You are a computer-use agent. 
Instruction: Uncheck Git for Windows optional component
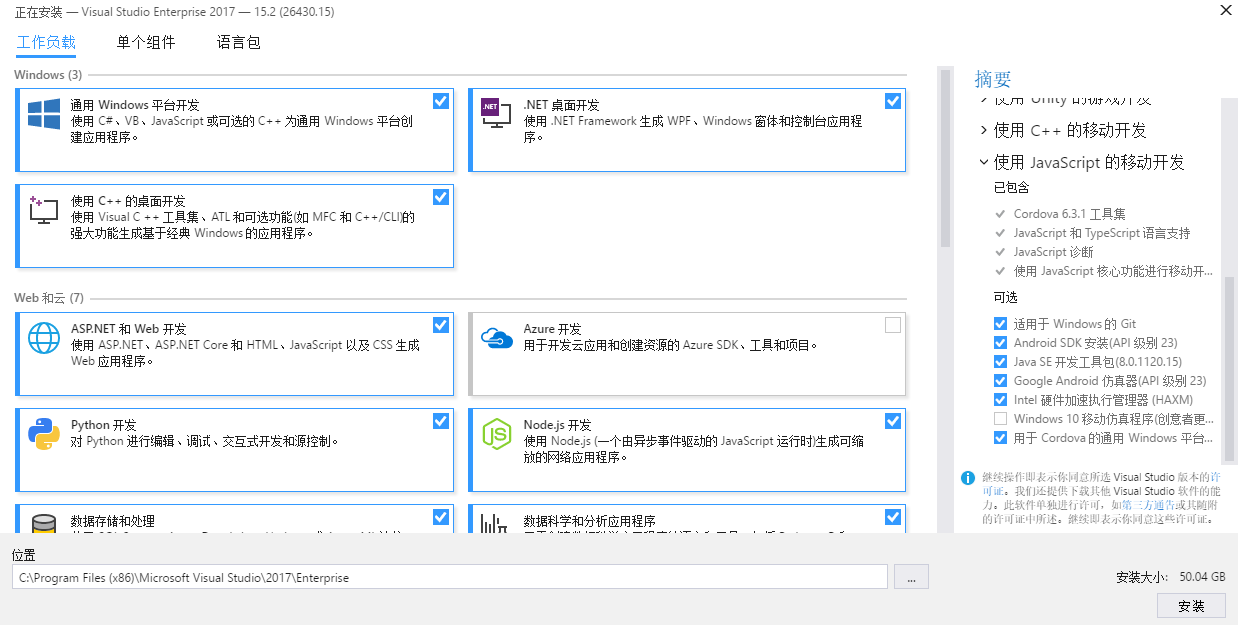(1000, 324)
